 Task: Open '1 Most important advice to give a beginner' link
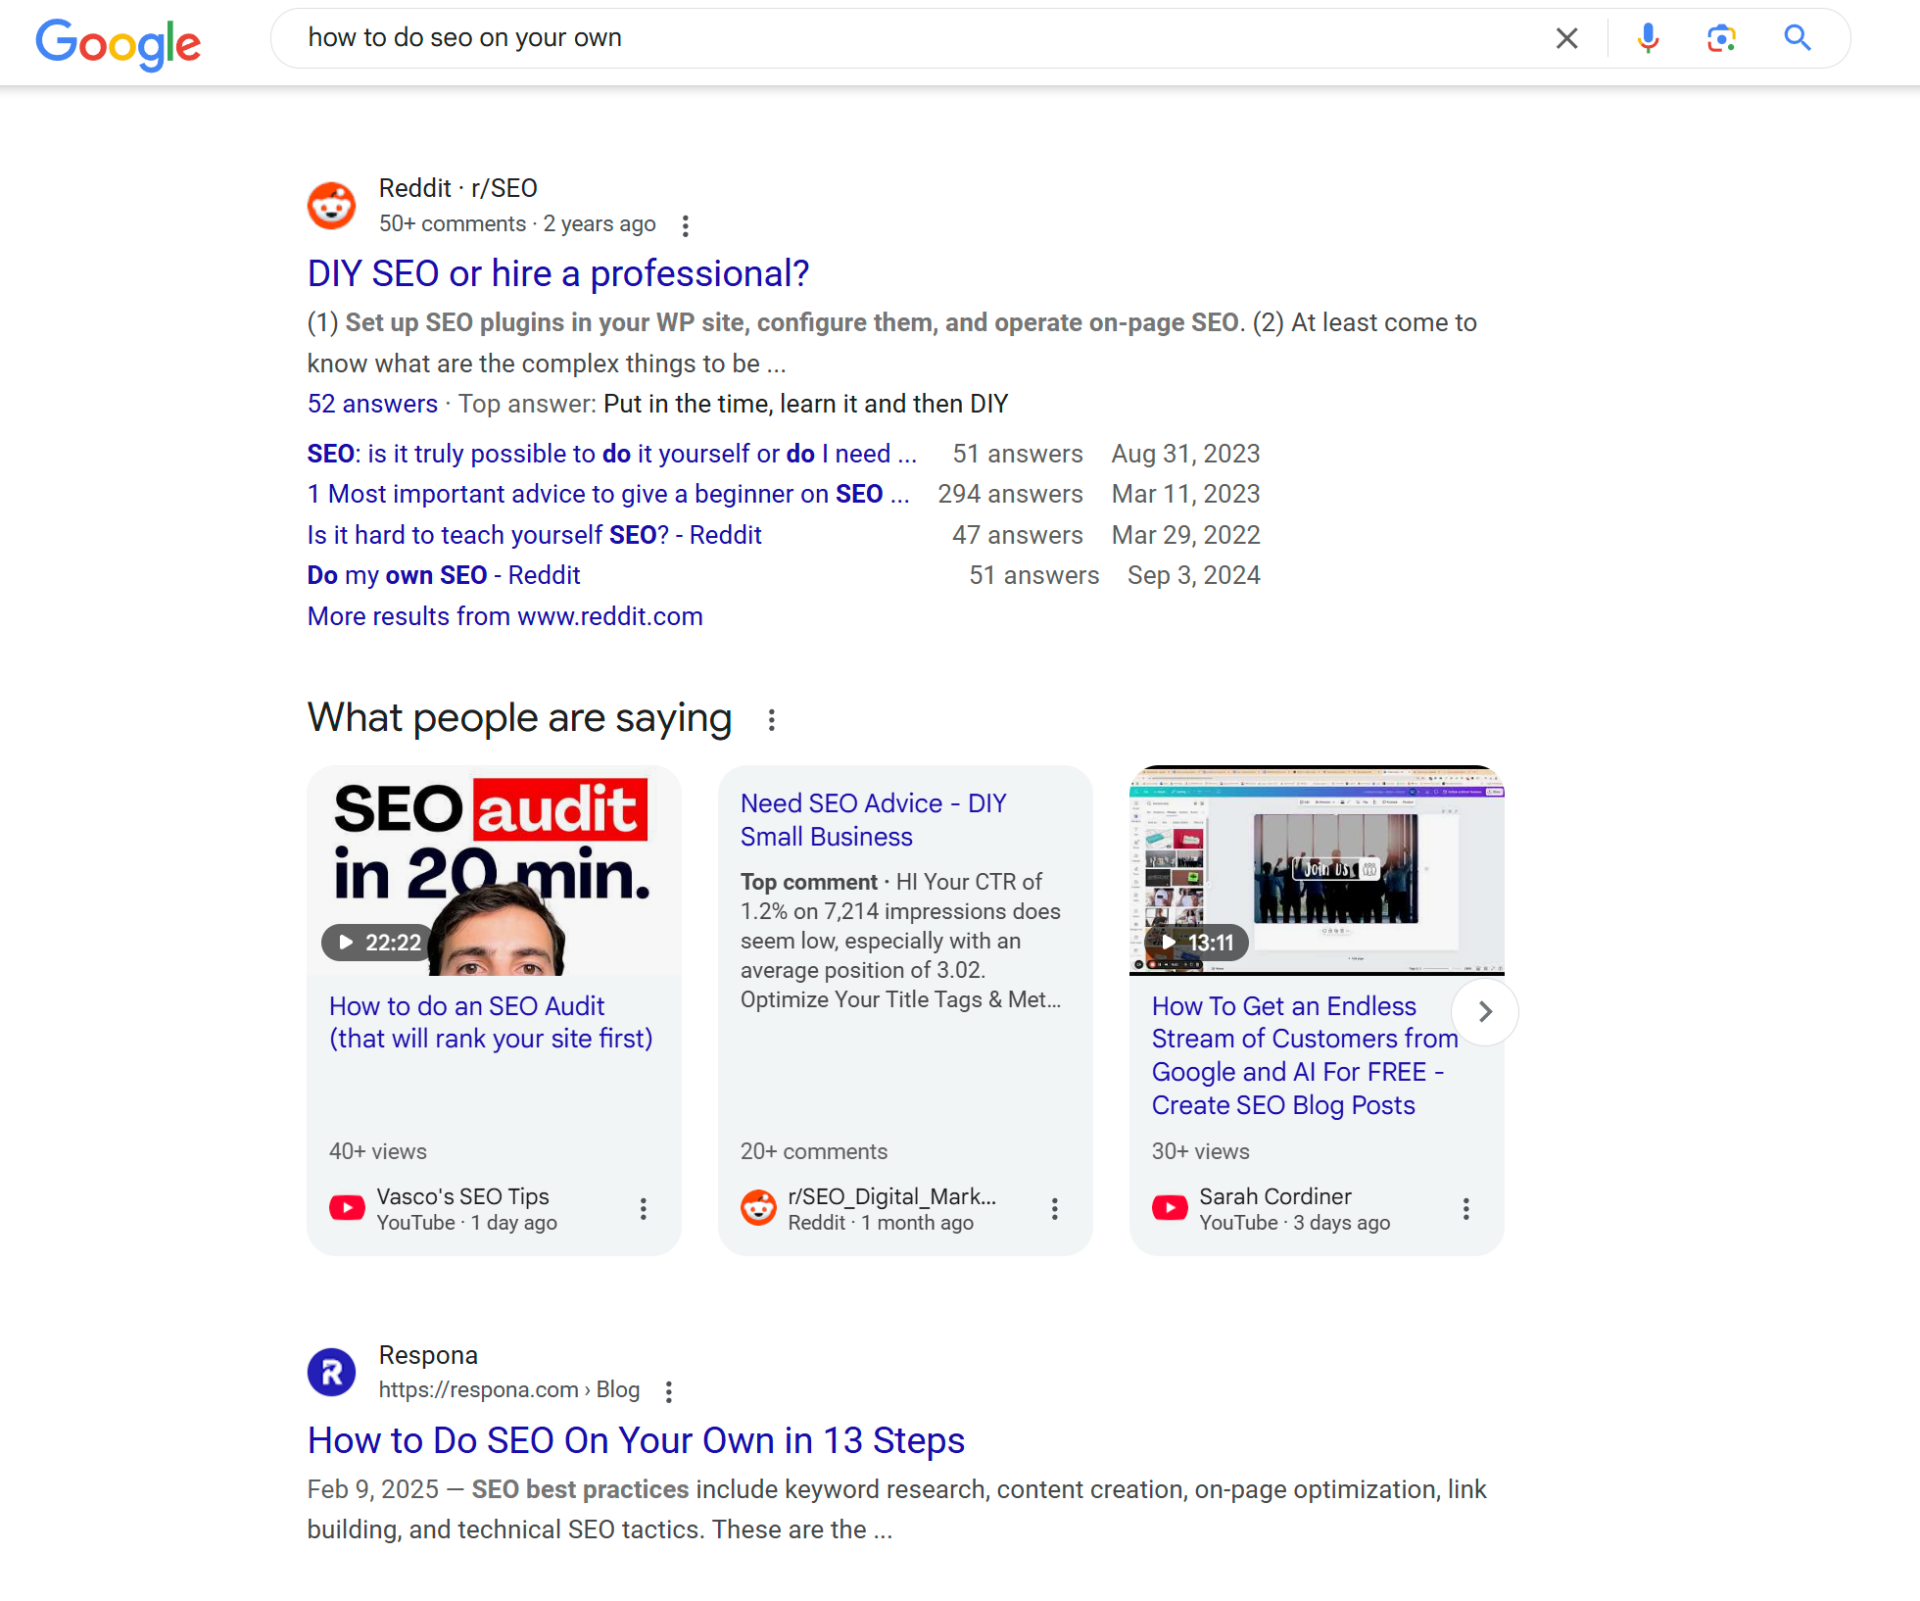608,494
